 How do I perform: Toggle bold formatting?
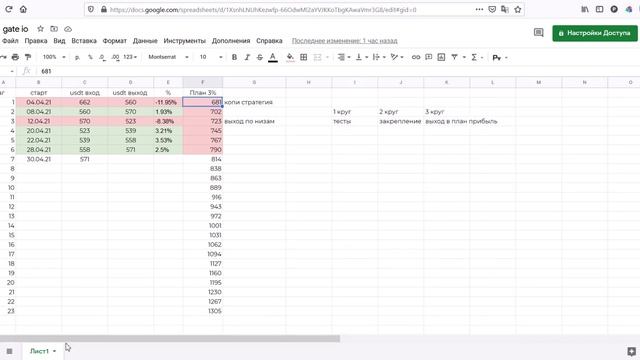(x=234, y=57)
